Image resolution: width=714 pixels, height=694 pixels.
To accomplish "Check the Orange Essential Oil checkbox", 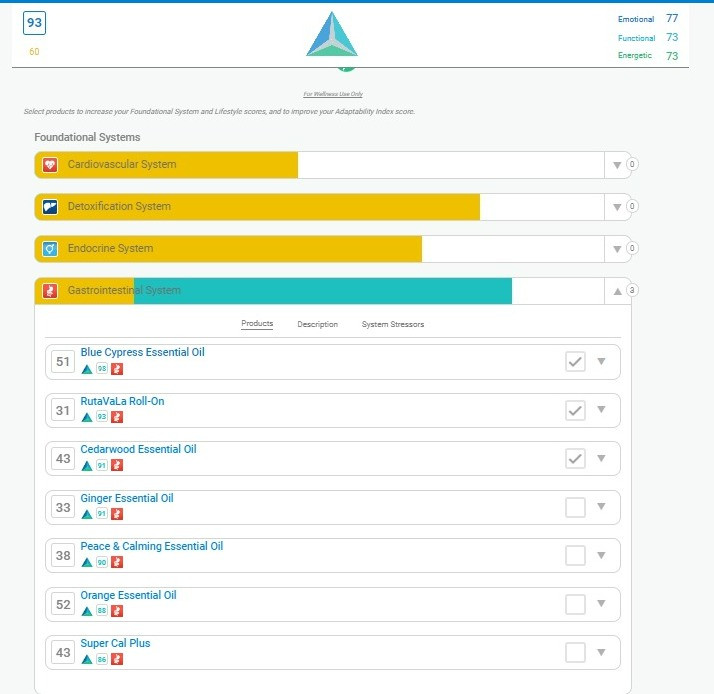I will pos(575,604).
